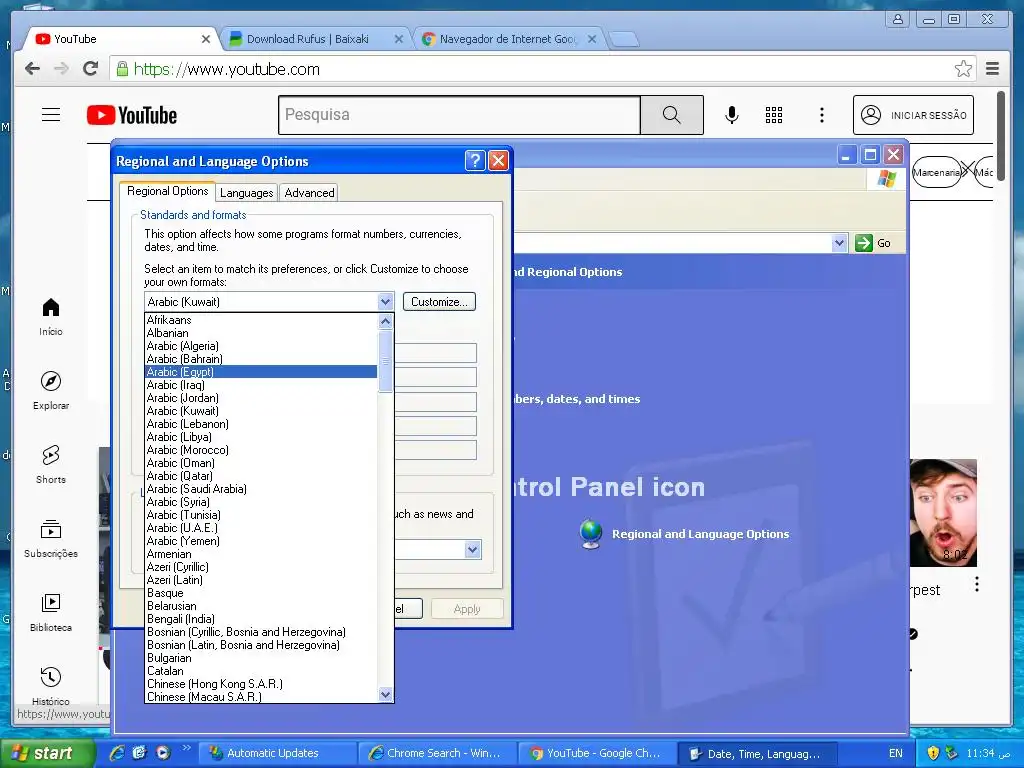
Task: Select Bulgarian in the list
Action: [261, 658]
